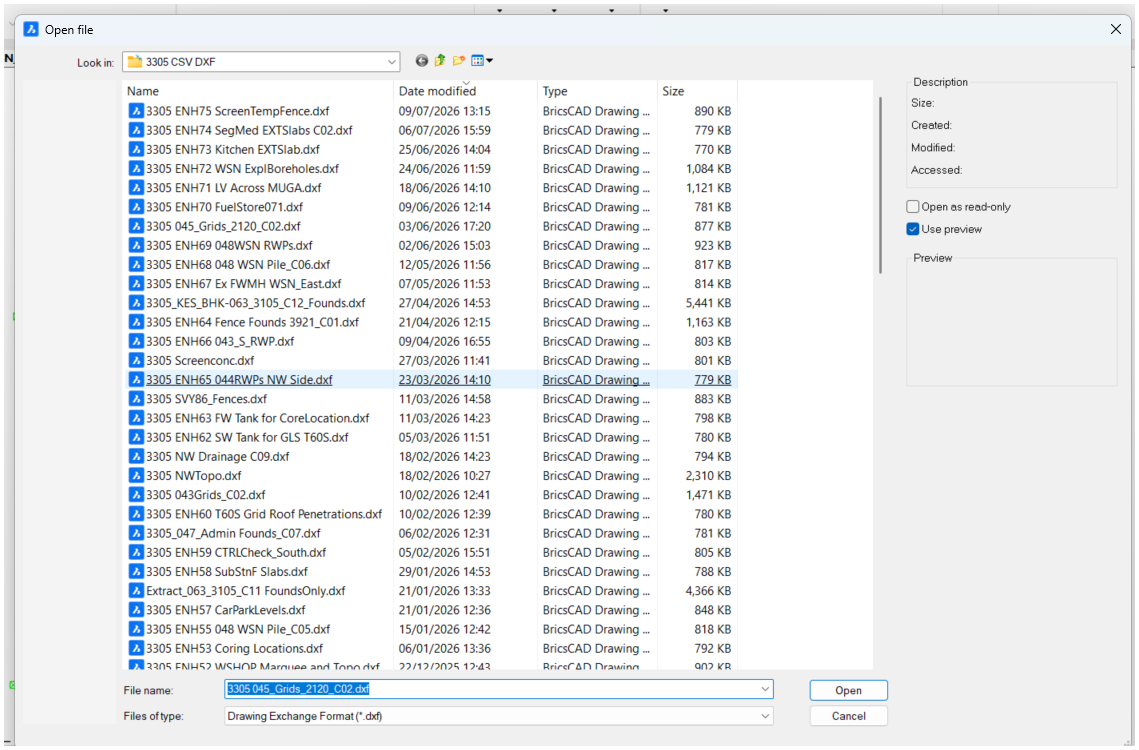
Task: Expand the File name history dropdown arrow
Action: [x=765, y=689]
